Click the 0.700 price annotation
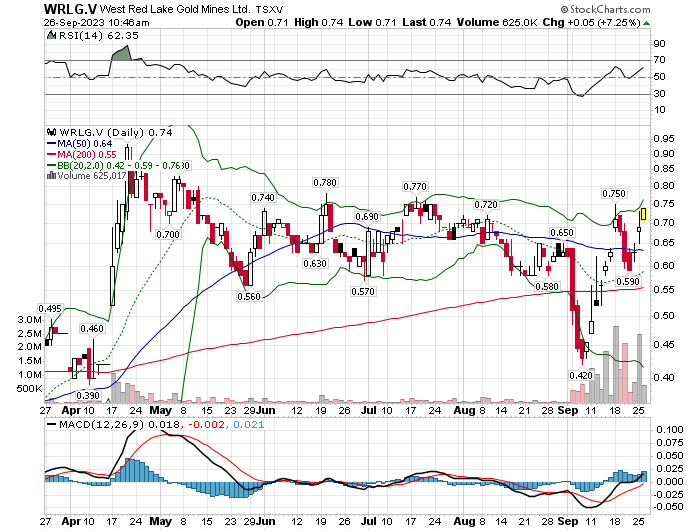 [168, 234]
